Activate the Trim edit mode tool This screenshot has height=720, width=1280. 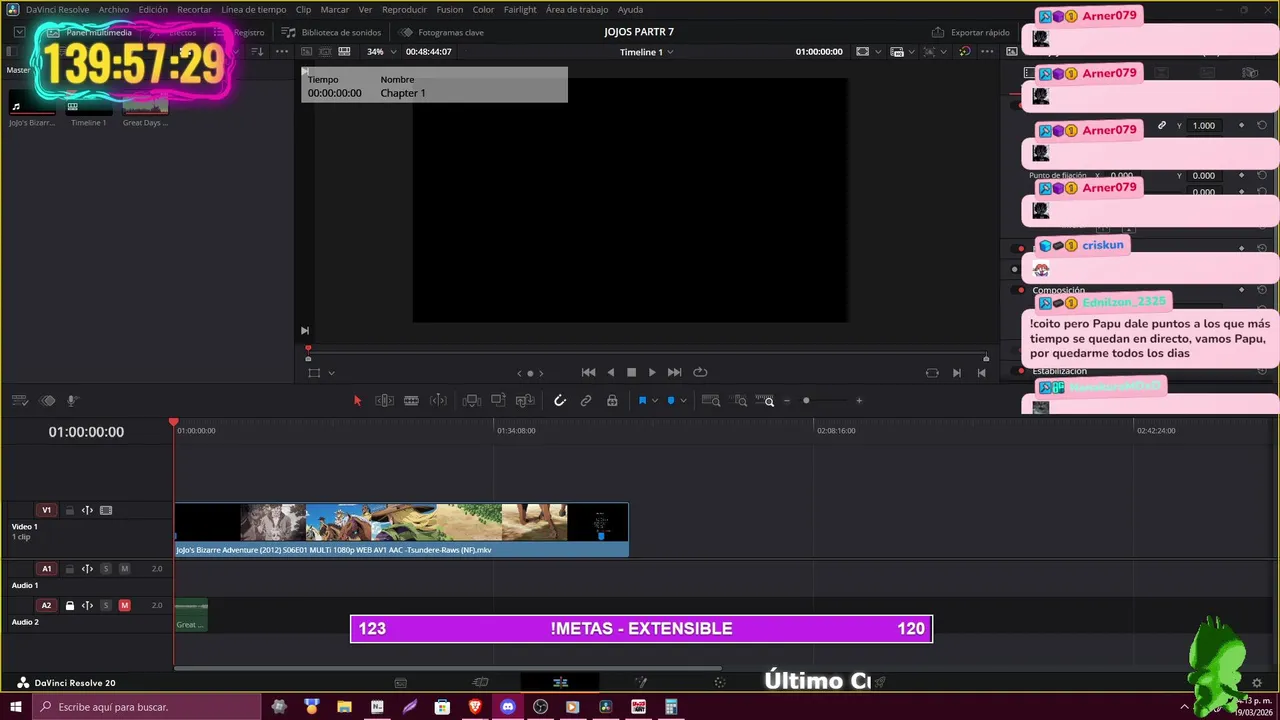(384, 401)
